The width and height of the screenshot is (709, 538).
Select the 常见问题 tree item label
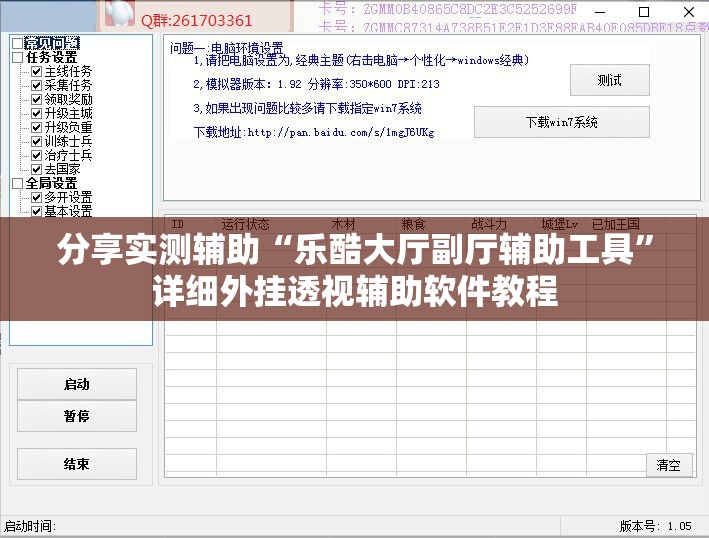tap(52, 43)
